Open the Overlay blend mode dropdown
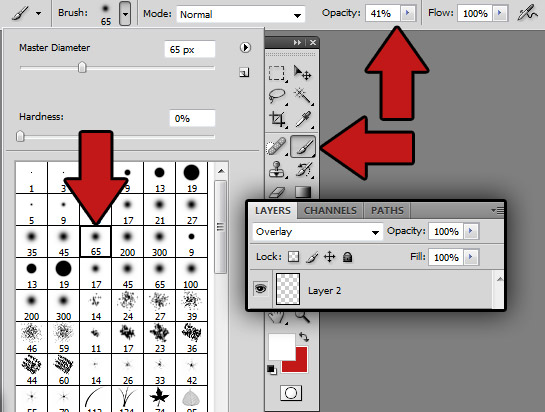The width and height of the screenshot is (545, 412). [x=318, y=232]
